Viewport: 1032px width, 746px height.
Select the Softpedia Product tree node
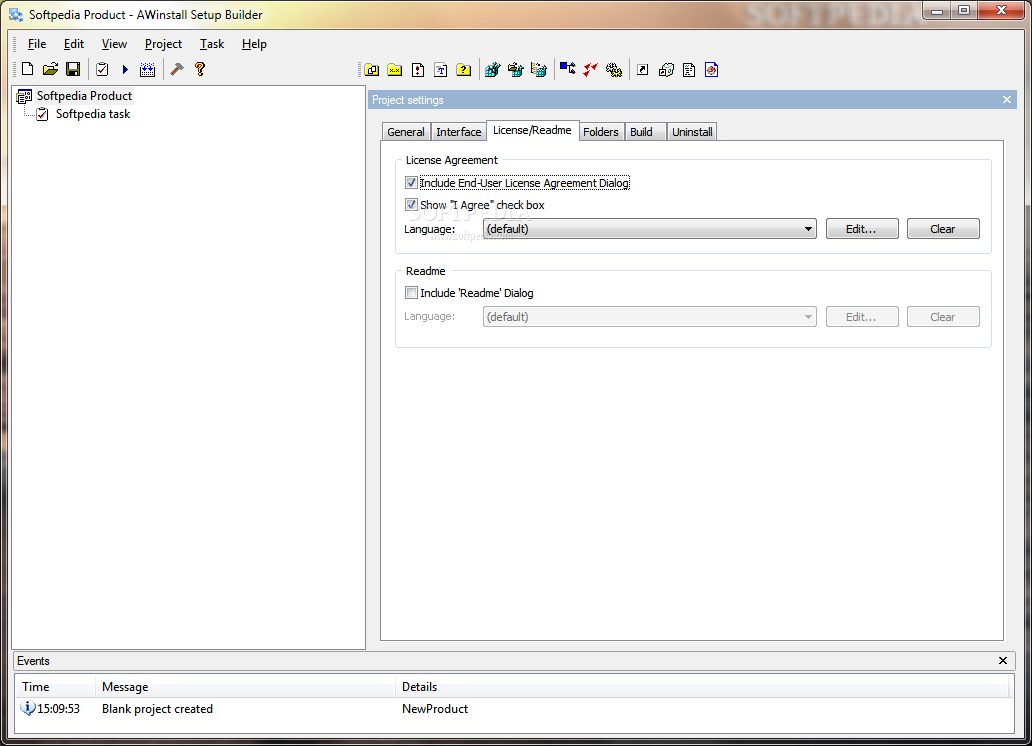[84, 96]
